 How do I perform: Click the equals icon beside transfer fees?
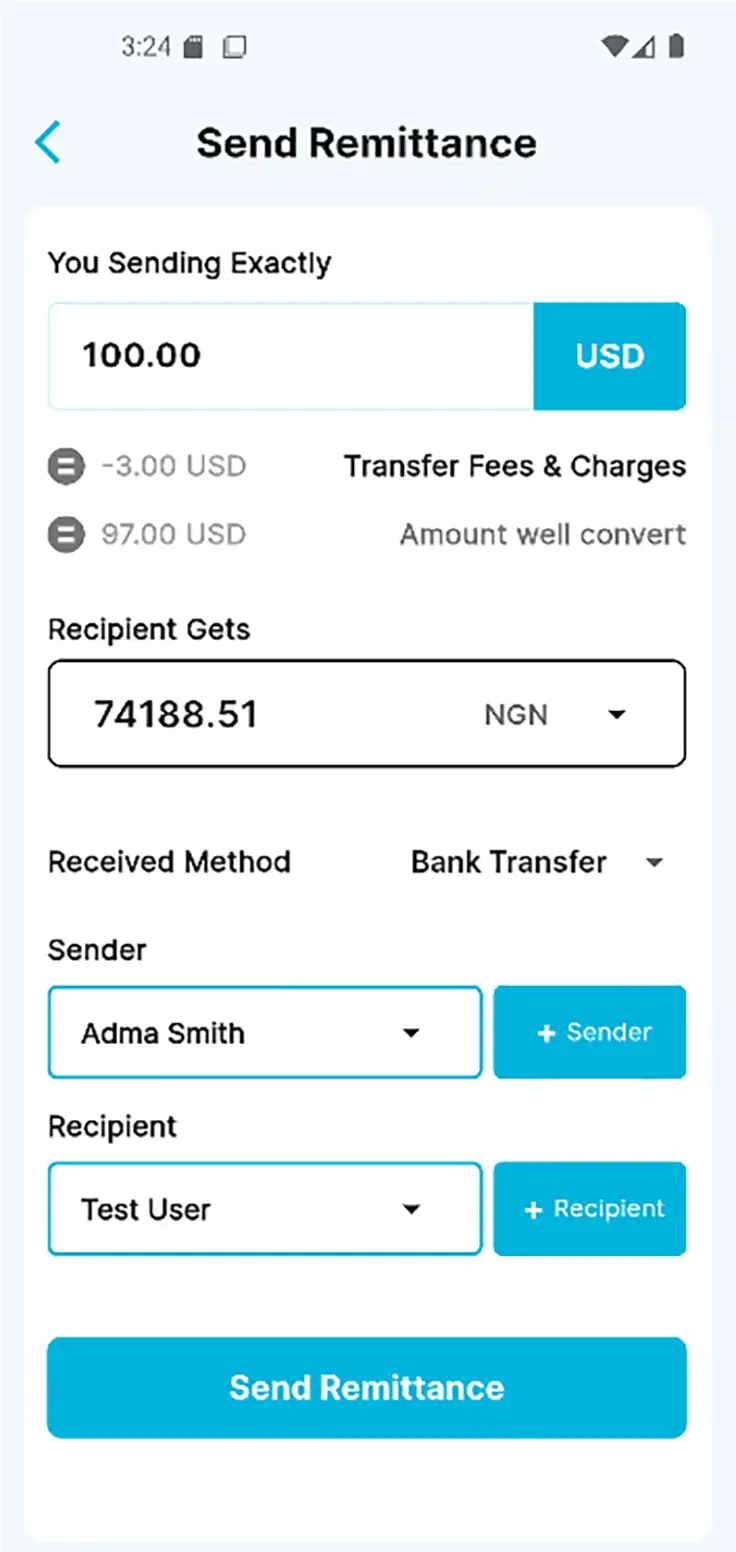66,467
